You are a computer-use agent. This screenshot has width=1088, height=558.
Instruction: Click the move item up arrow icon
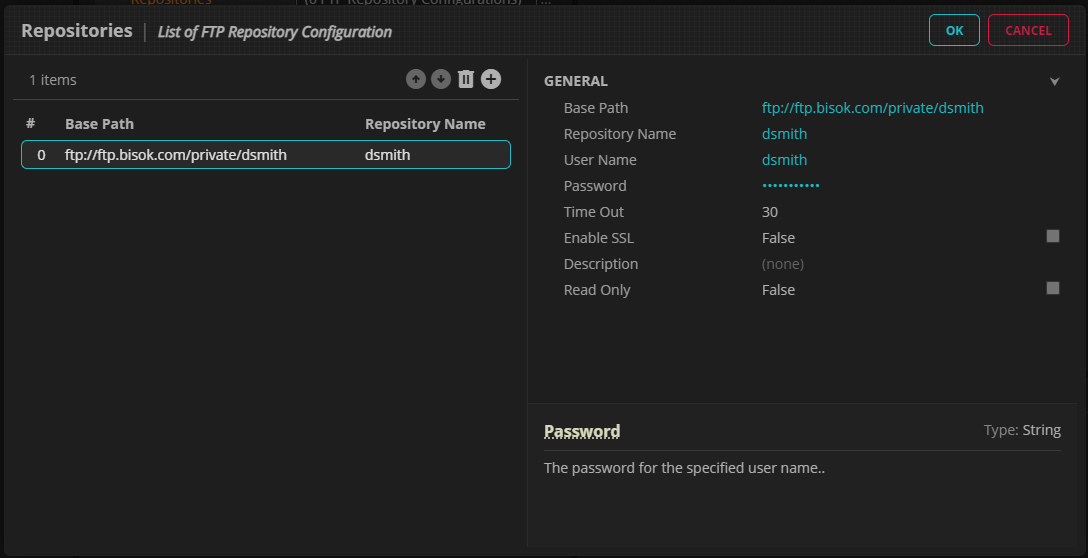(416, 80)
